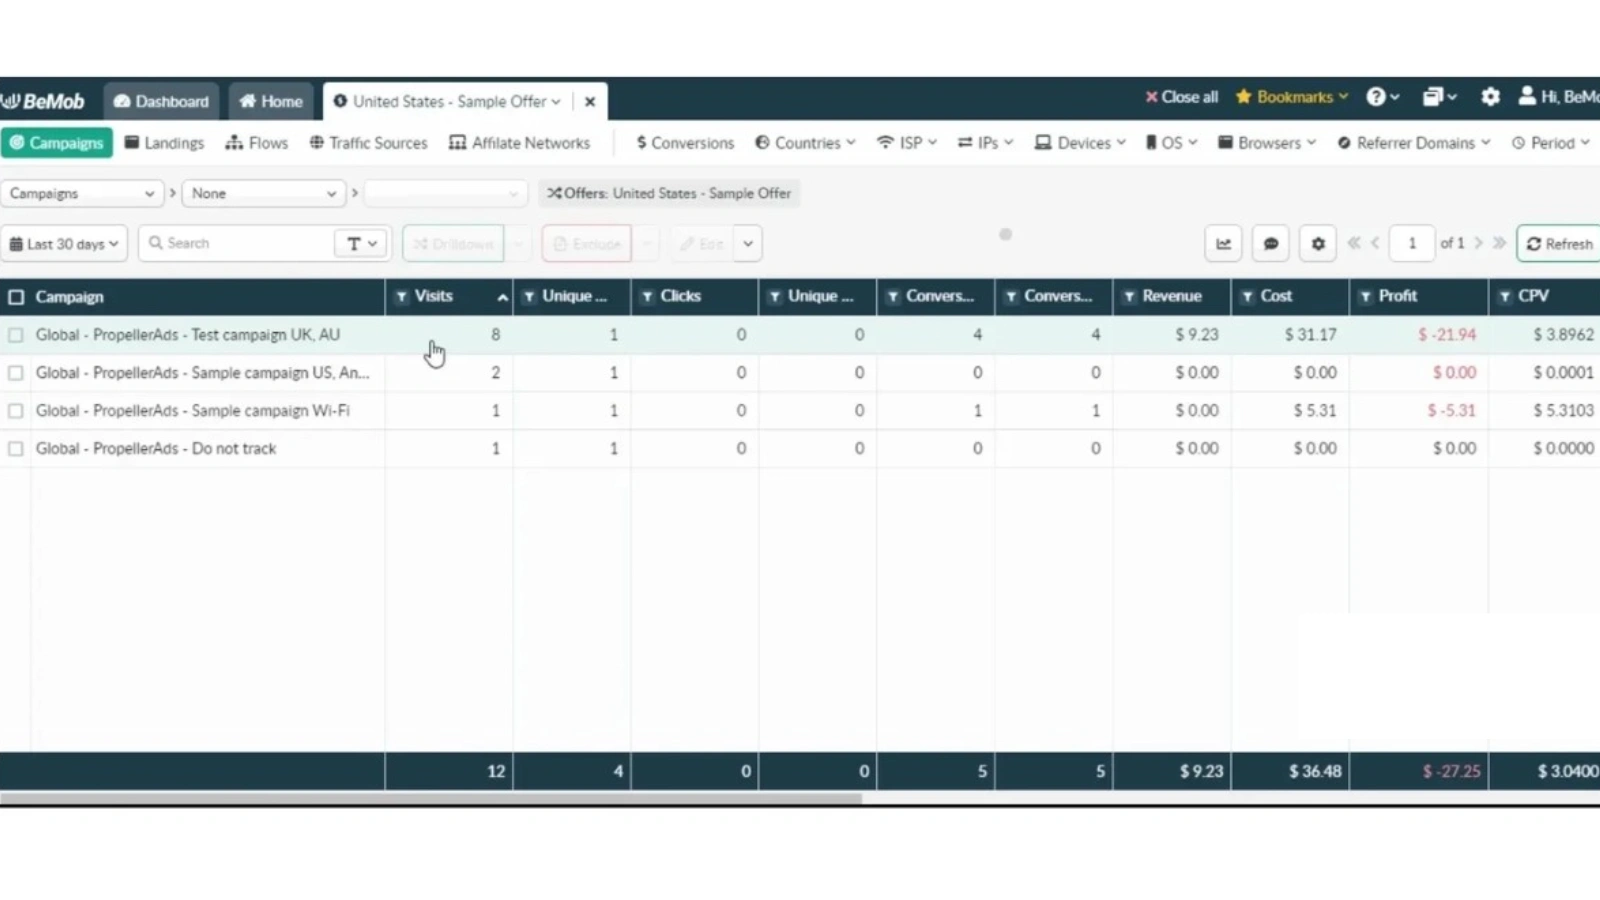
Task: Select the Campaigns menu item
Action: pyautogui.click(x=57, y=142)
